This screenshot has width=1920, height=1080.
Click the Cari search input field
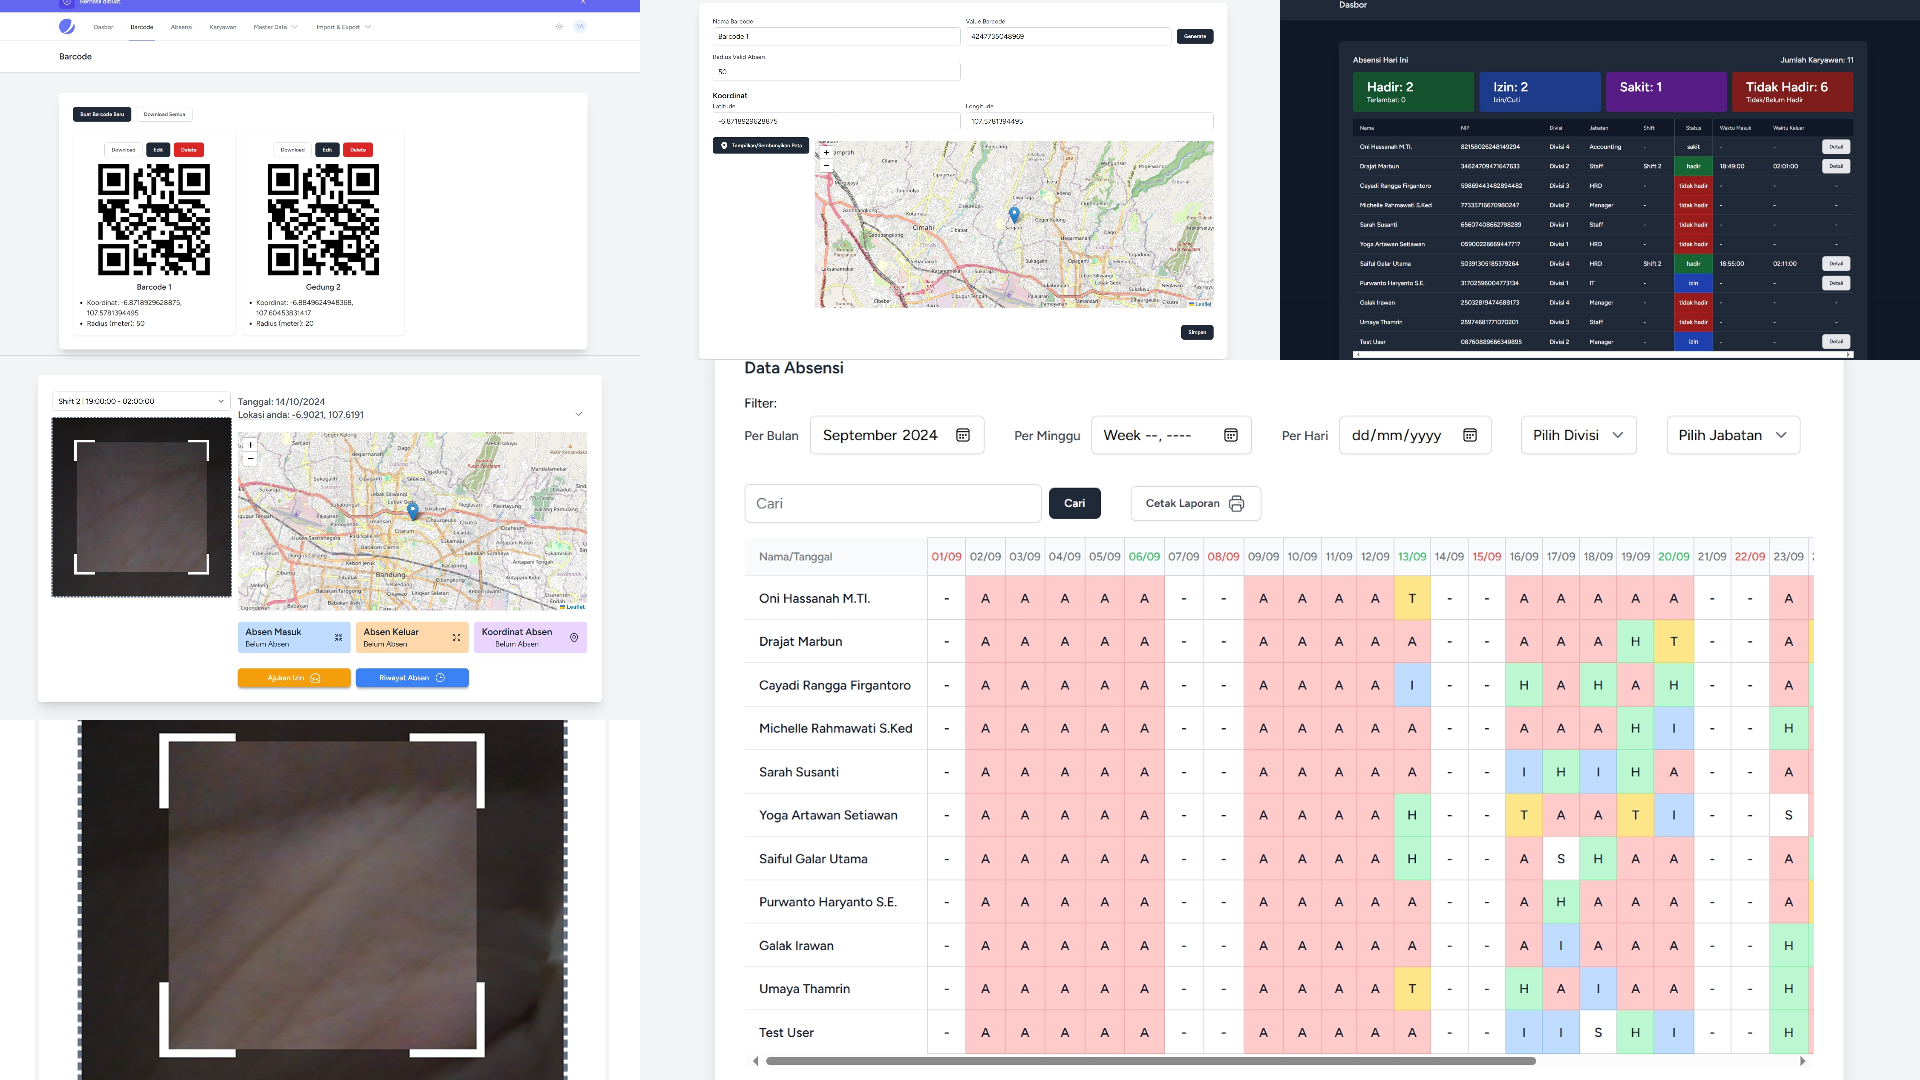tap(892, 503)
